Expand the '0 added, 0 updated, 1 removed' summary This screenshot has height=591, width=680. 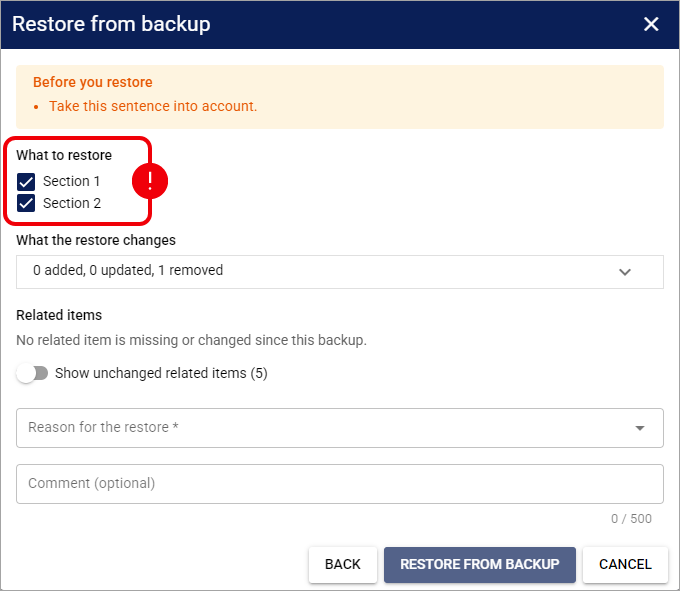[340, 272]
